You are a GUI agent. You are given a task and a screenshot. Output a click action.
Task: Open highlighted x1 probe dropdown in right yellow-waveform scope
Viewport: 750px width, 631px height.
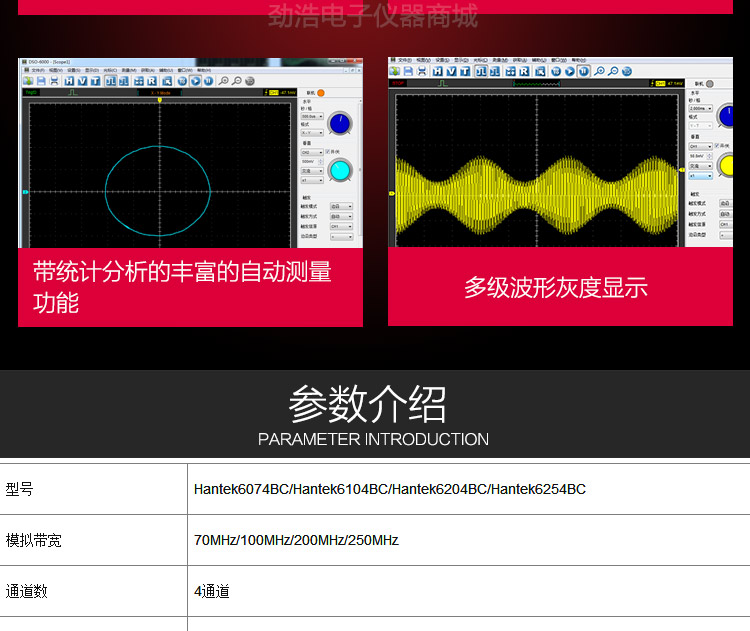point(701,176)
